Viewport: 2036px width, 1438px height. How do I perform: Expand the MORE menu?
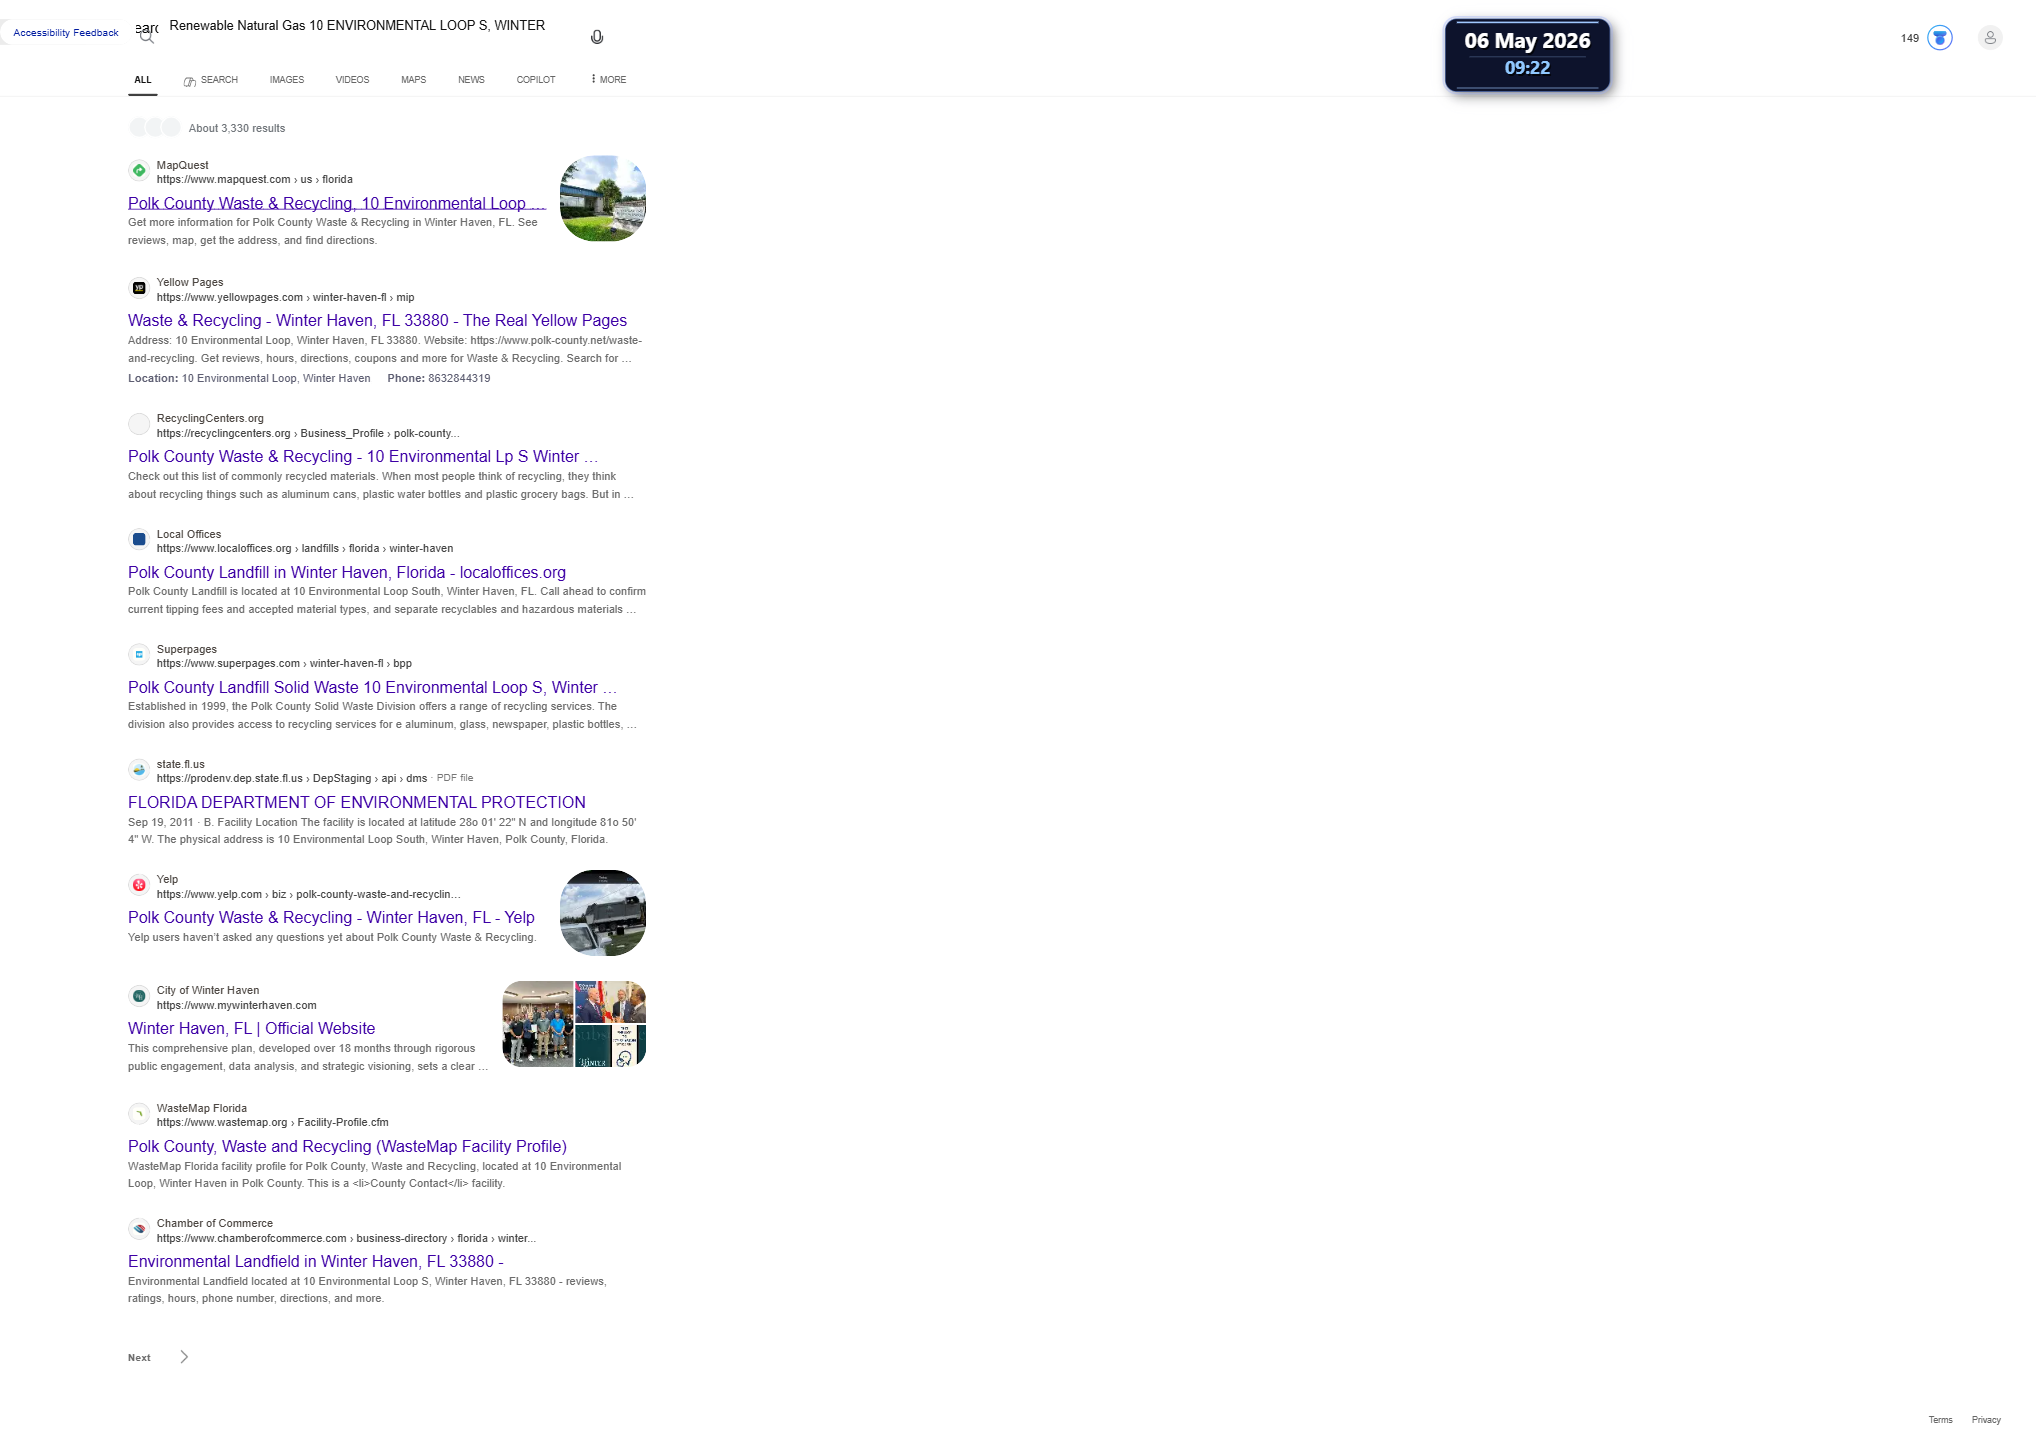click(609, 80)
